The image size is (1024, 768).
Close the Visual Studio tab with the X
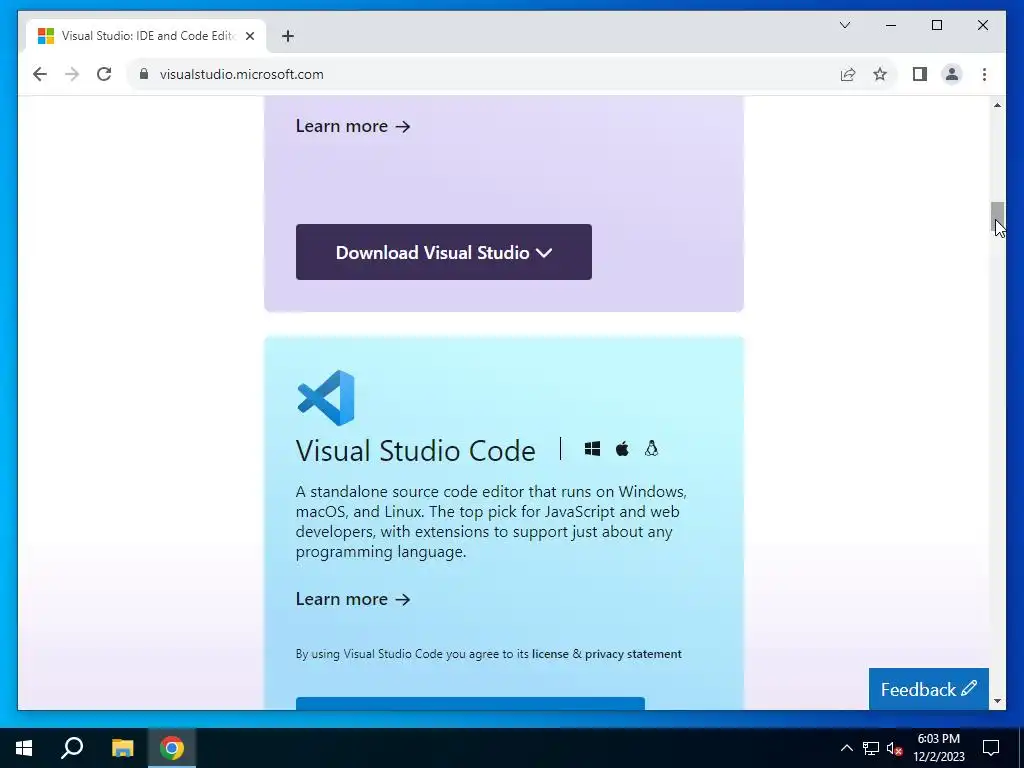click(249, 36)
